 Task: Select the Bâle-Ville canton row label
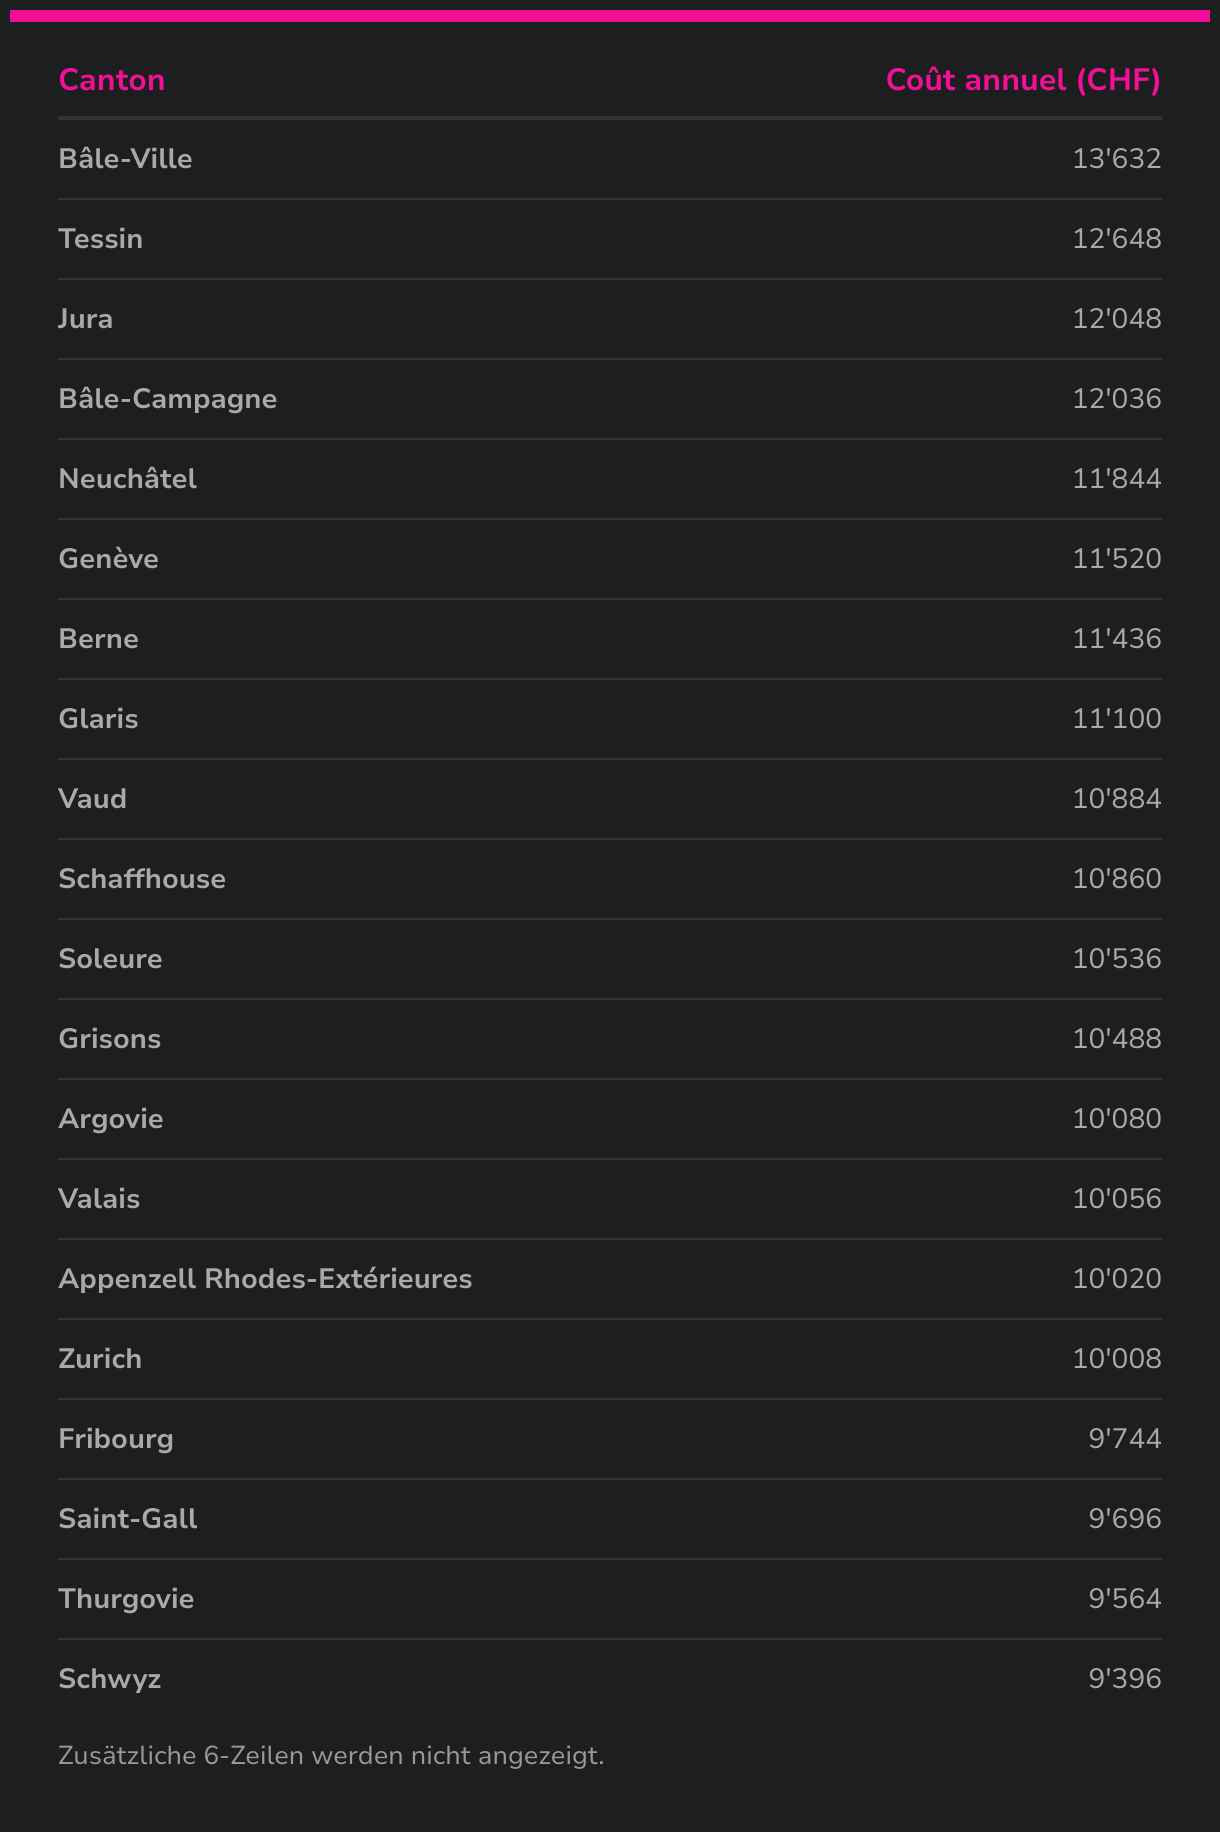click(x=125, y=159)
